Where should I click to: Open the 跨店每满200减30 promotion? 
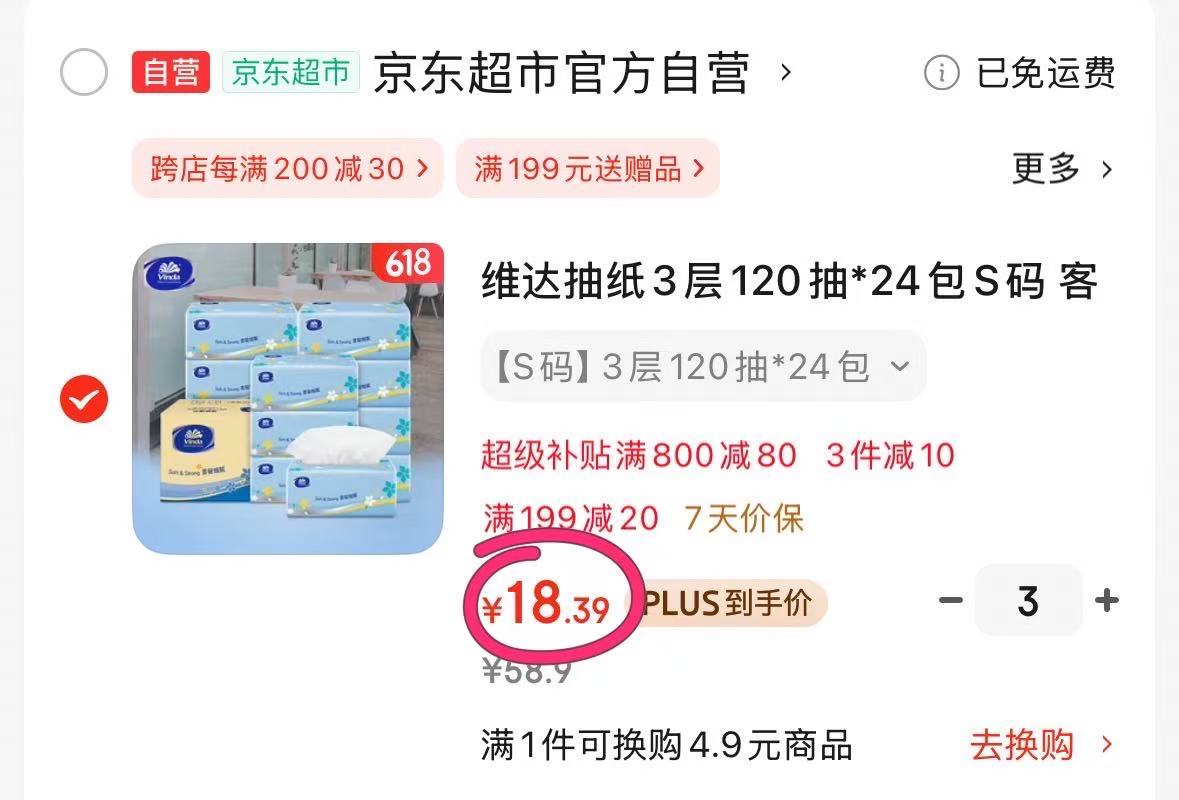click(288, 168)
